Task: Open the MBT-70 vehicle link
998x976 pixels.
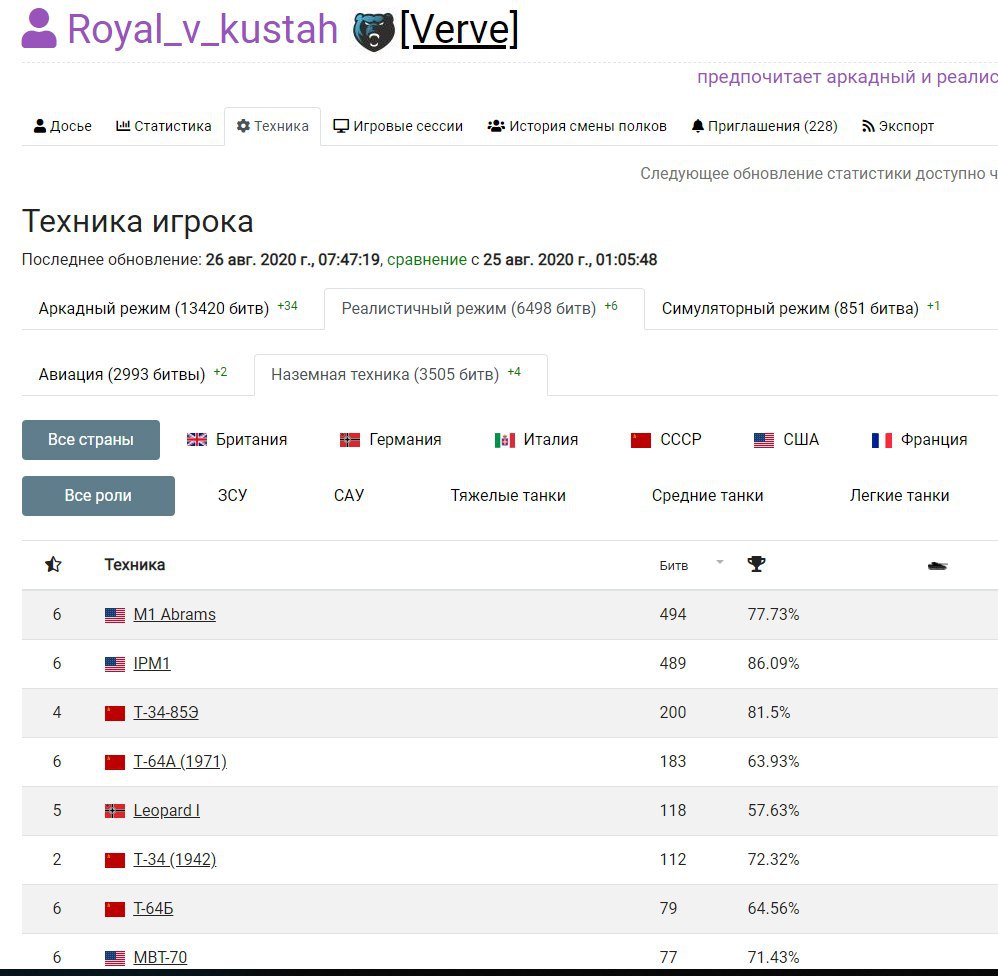Action: tap(160, 958)
